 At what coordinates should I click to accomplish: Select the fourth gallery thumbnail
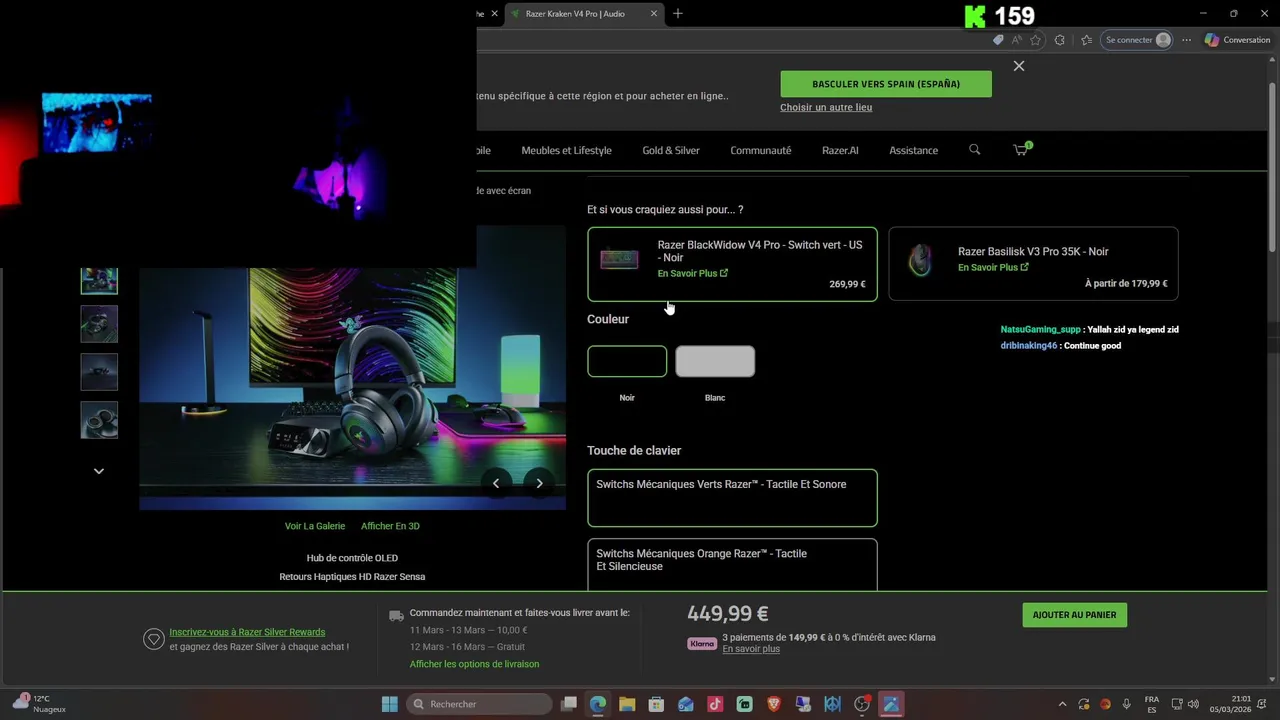(x=99, y=420)
